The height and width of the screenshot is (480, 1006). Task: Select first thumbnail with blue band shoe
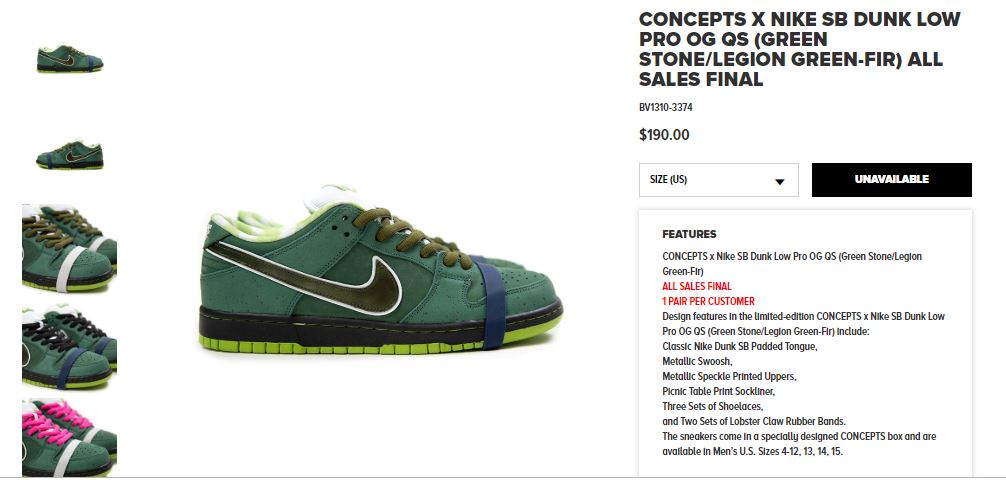(69, 59)
